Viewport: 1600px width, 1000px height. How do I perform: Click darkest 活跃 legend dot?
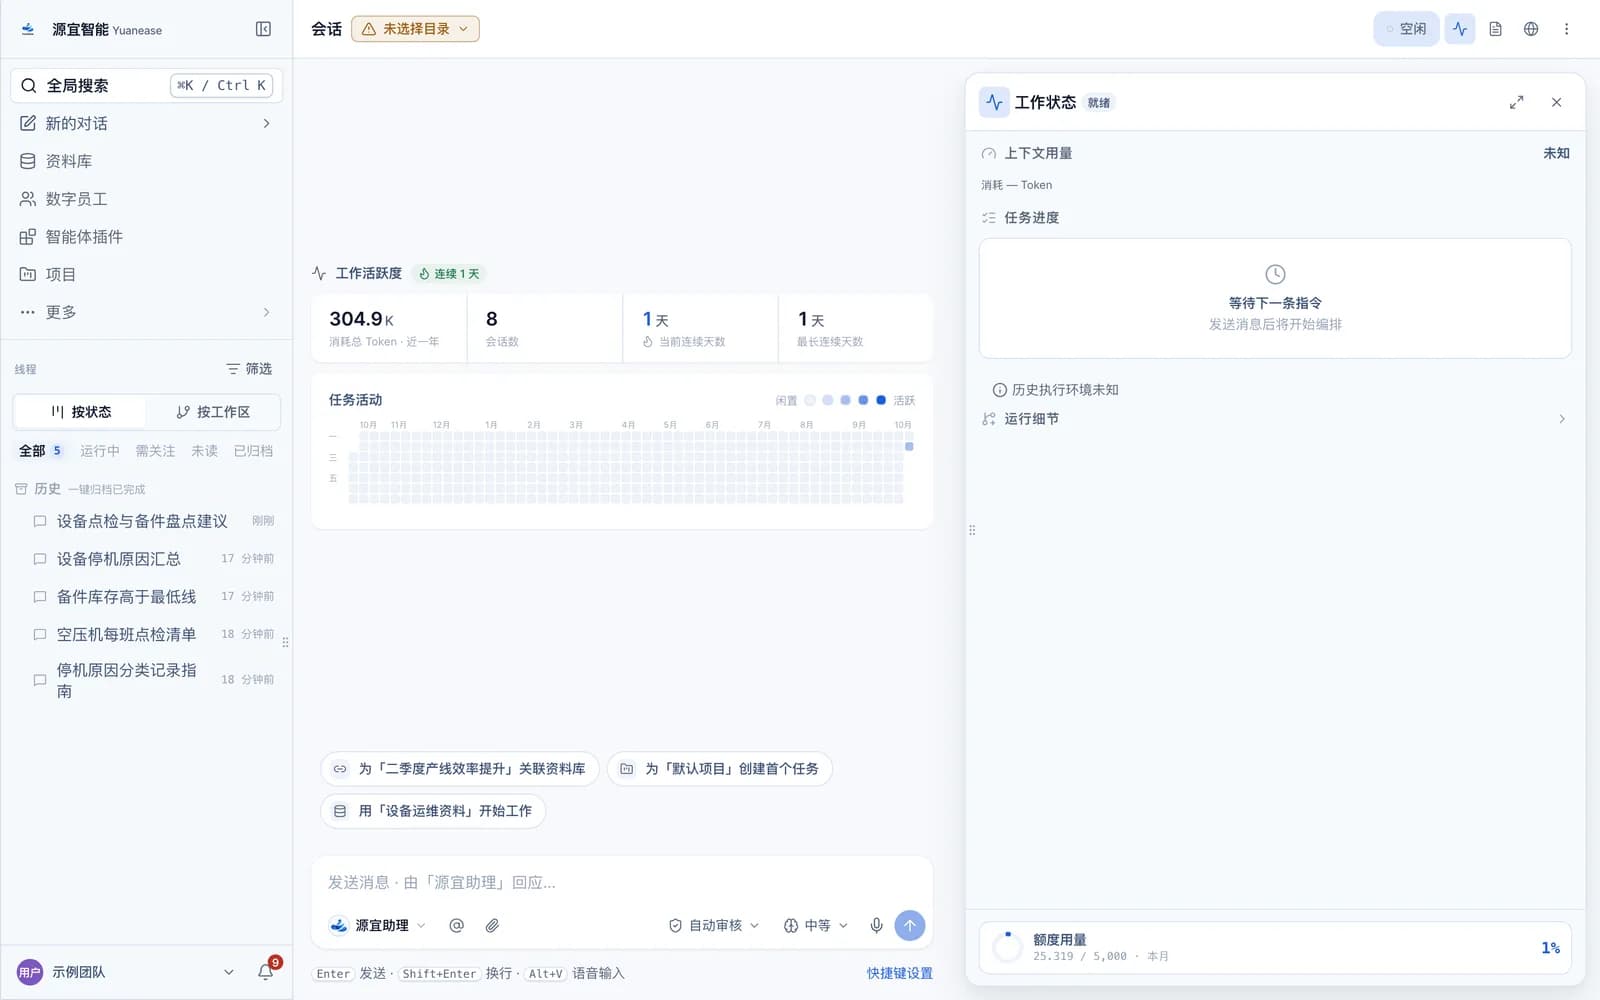[x=881, y=400]
